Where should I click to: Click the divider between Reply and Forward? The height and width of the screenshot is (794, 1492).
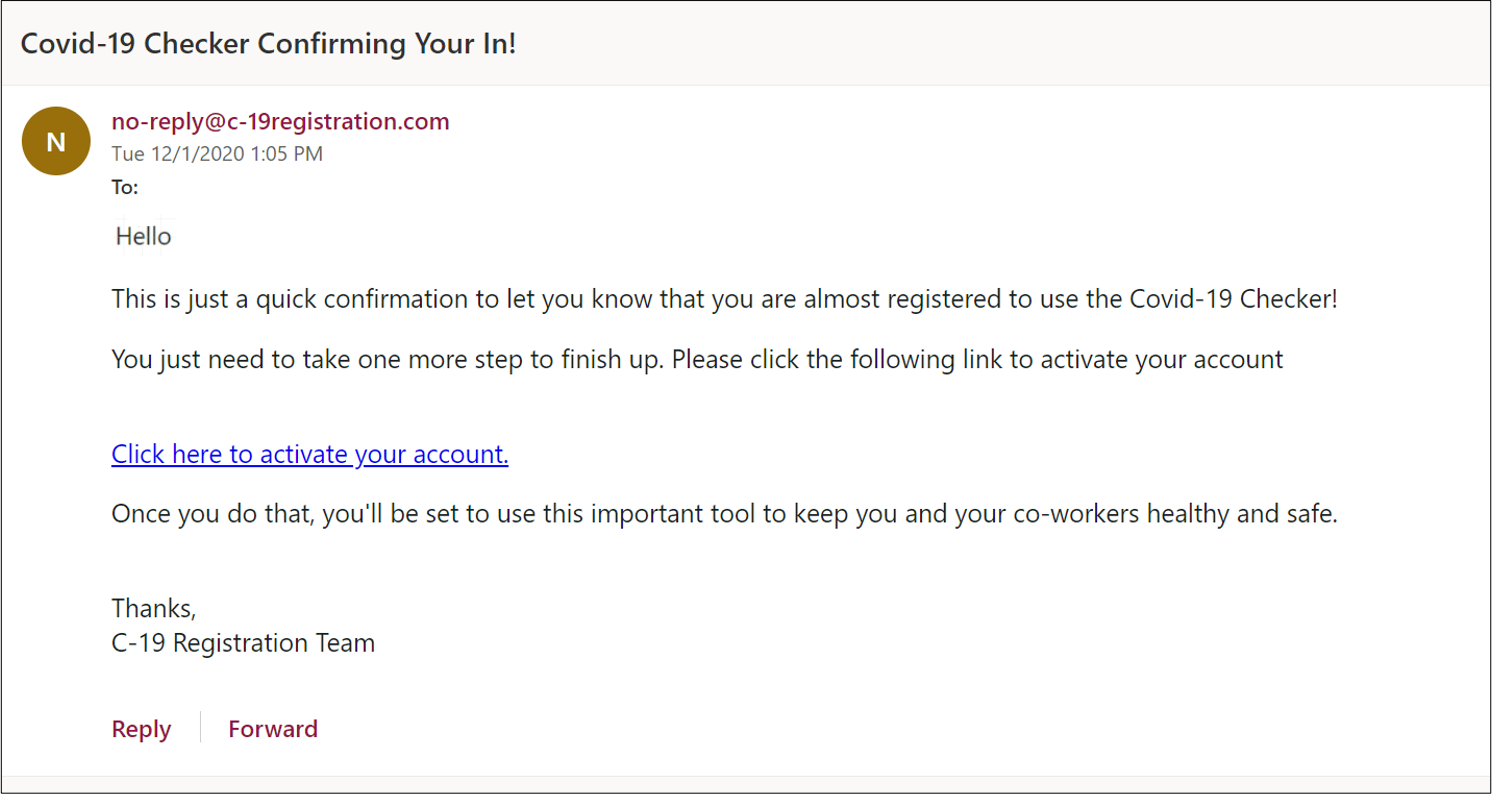pos(200,728)
